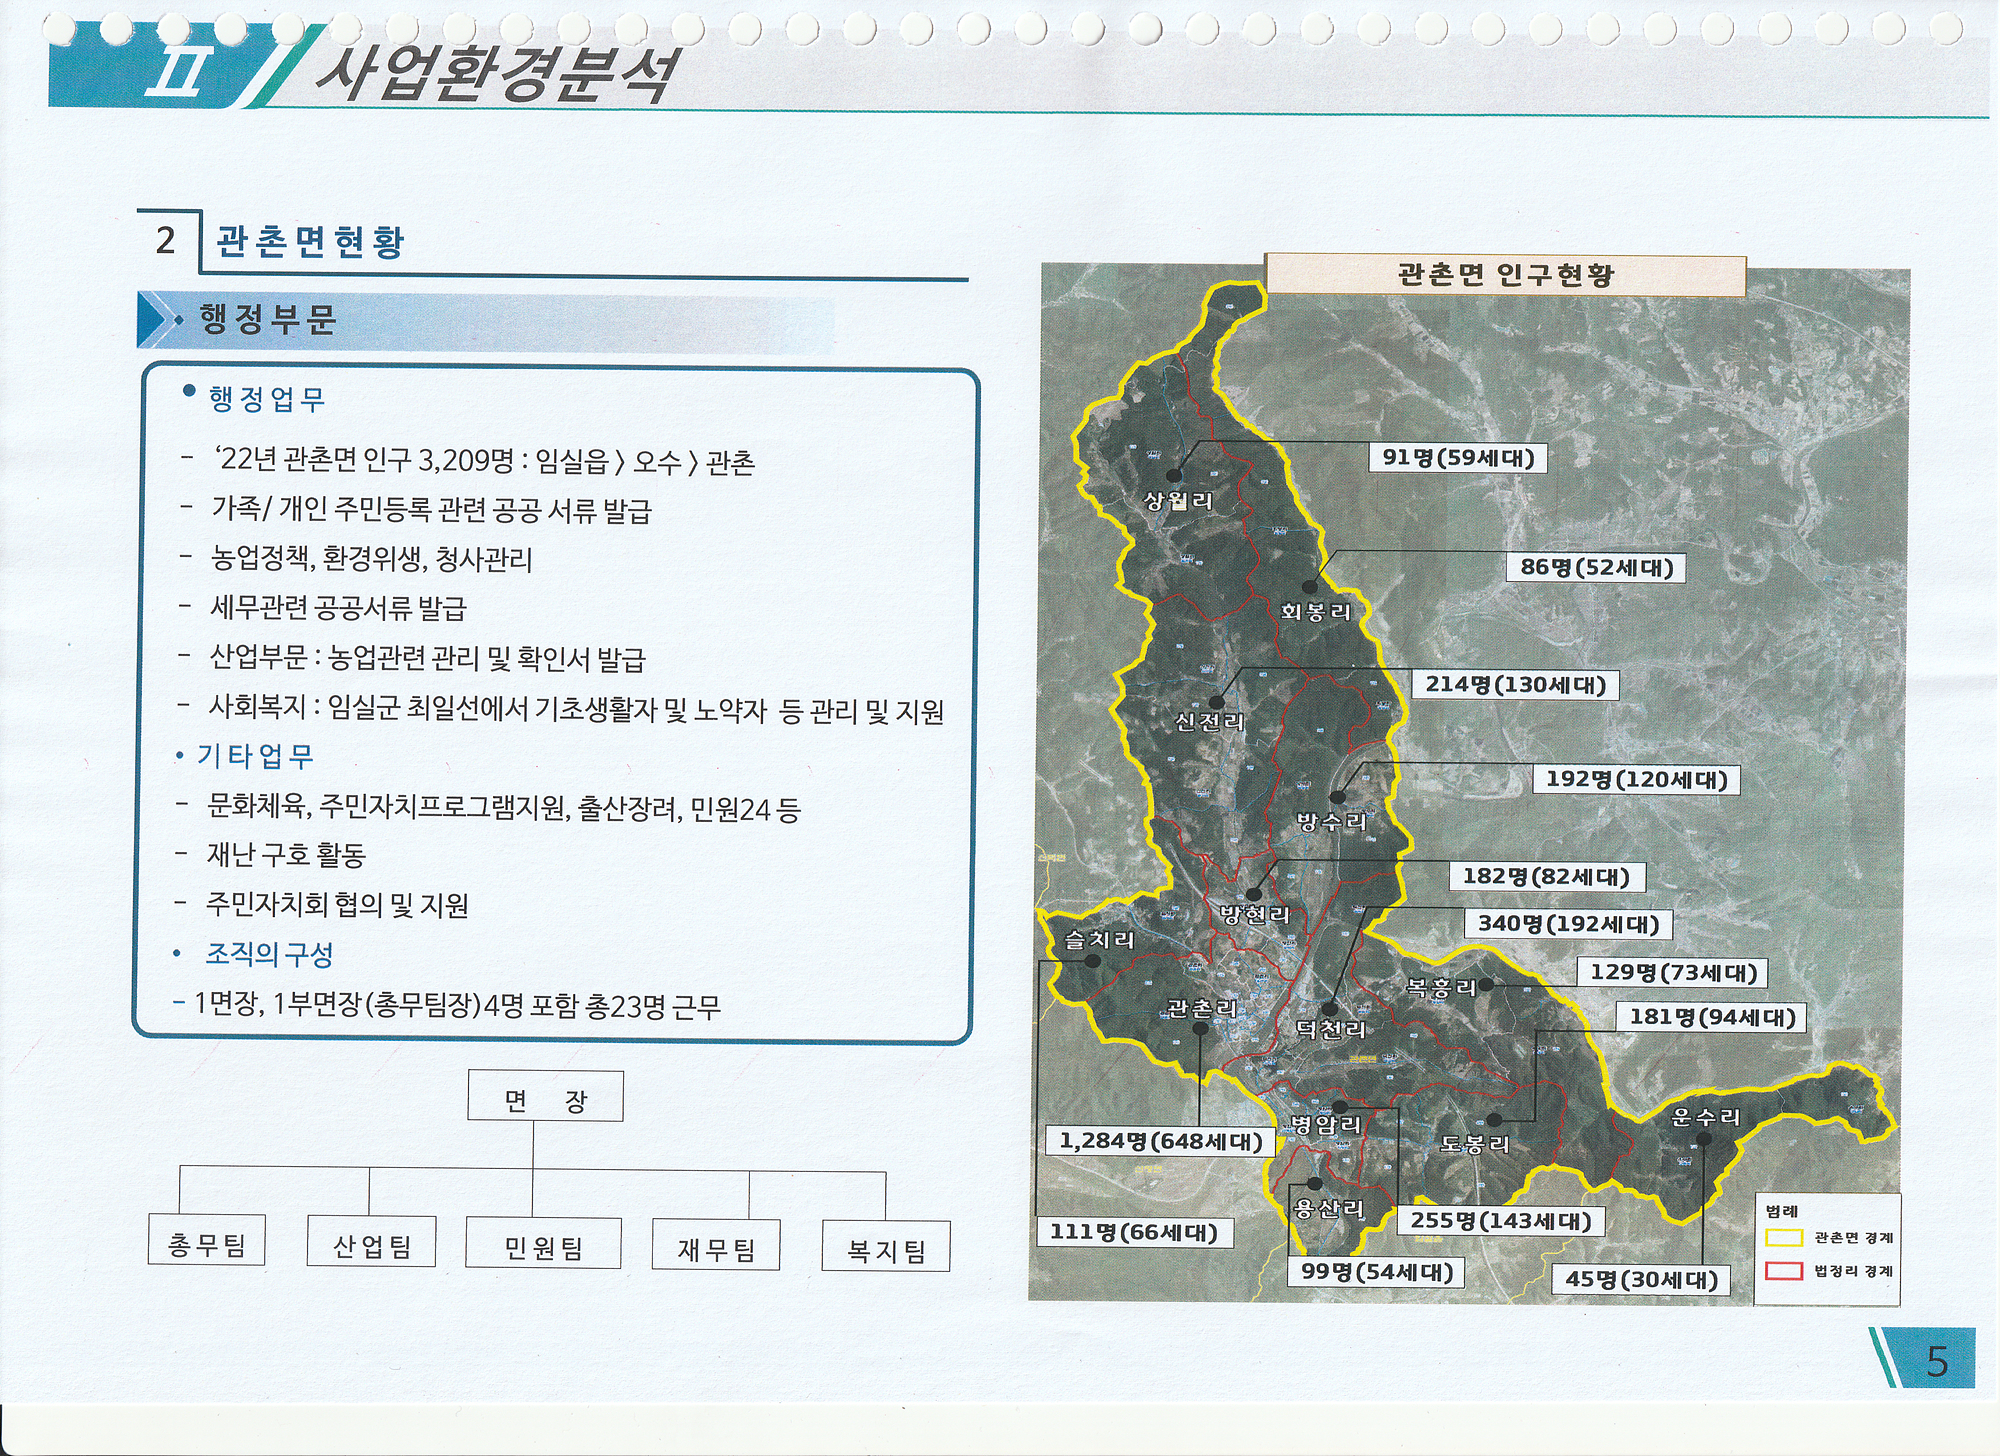
Task: Click the yellow 관촌면 경계 legend swatch
Action: pyautogui.click(x=1783, y=1238)
